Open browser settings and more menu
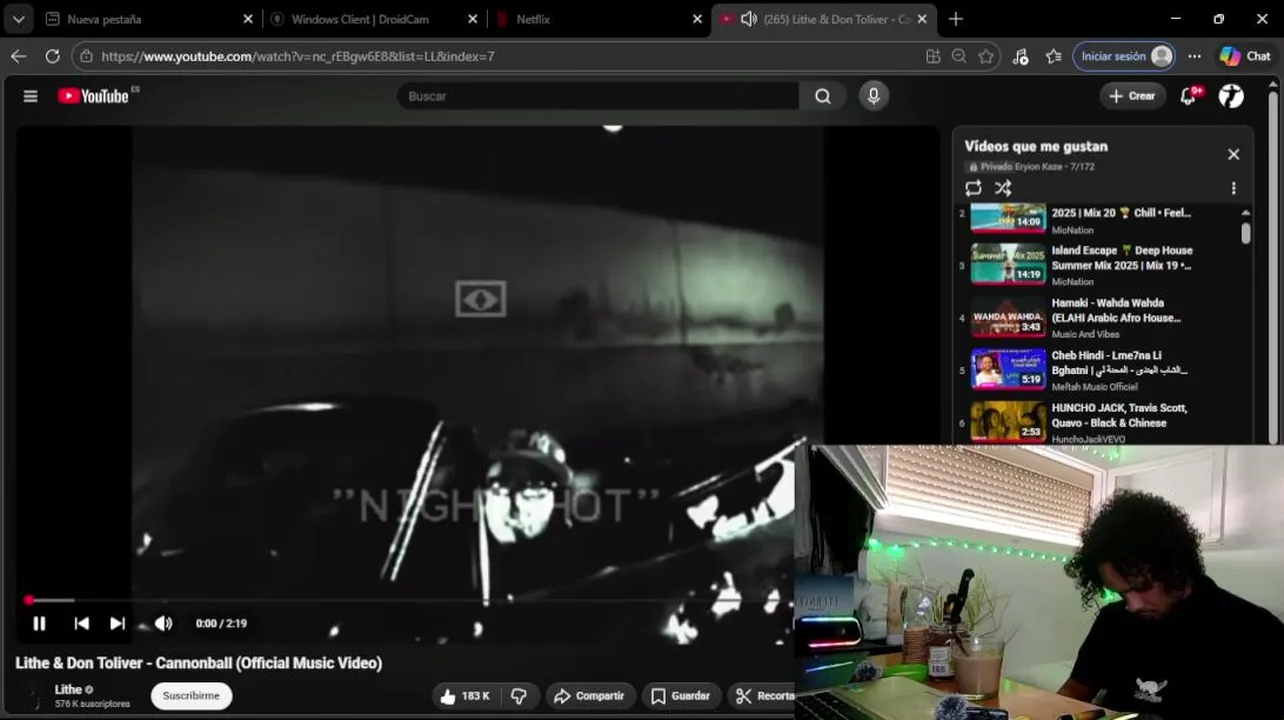Viewport: 1284px width, 720px height. (x=1194, y=56)
